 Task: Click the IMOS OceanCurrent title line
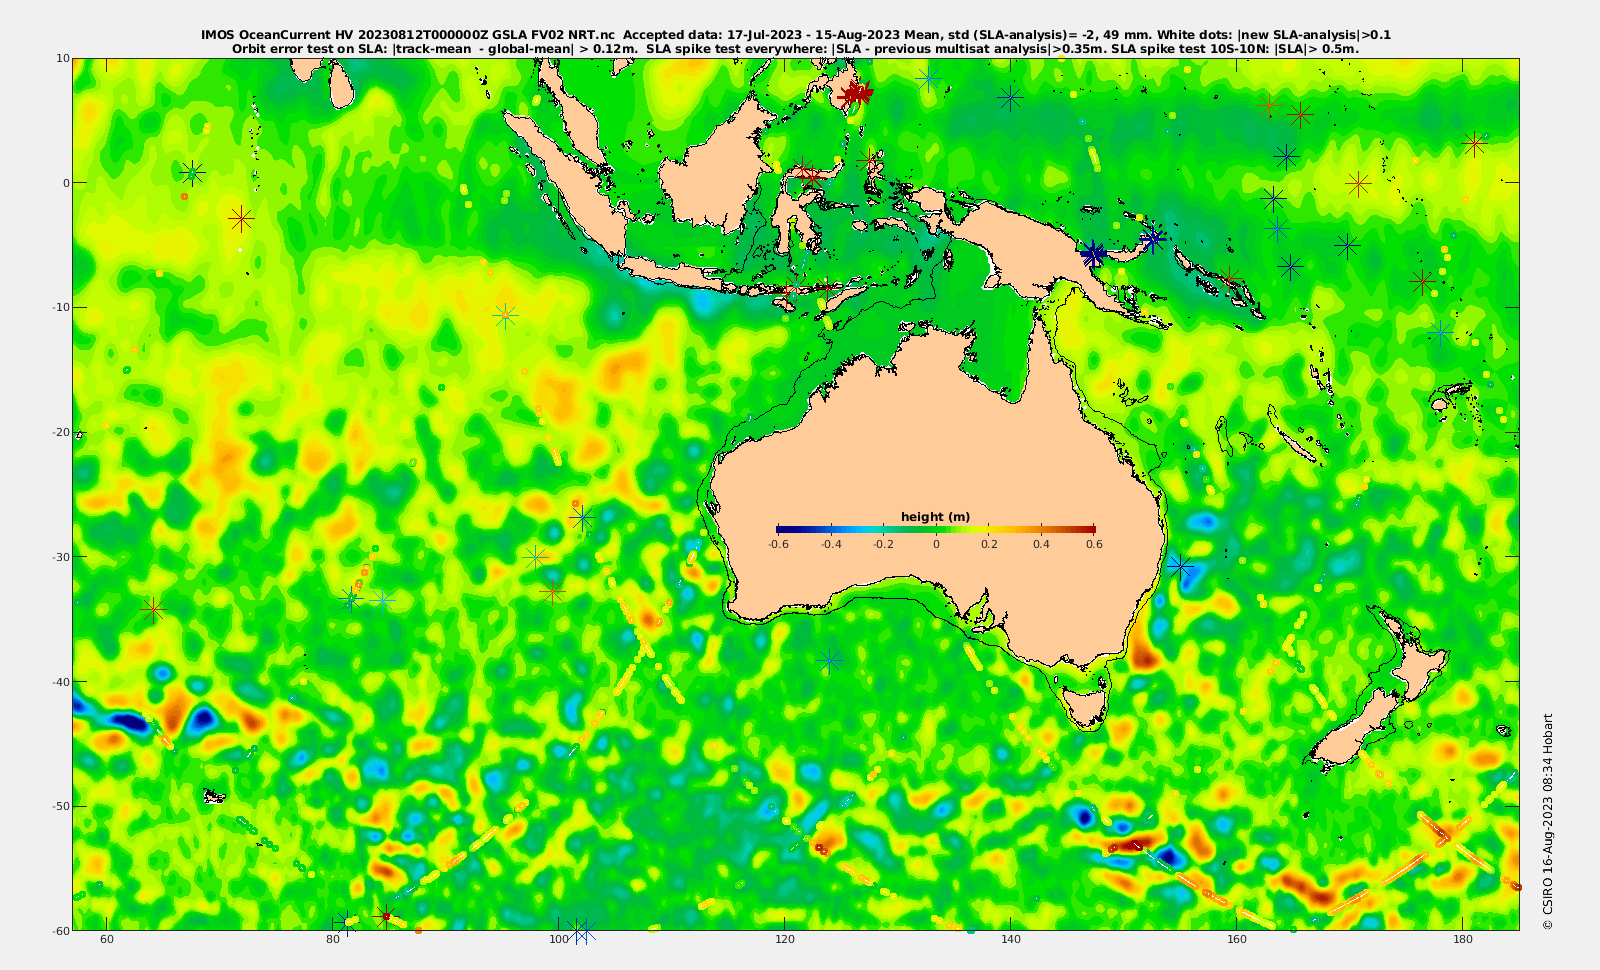click(x=795, y=35)
